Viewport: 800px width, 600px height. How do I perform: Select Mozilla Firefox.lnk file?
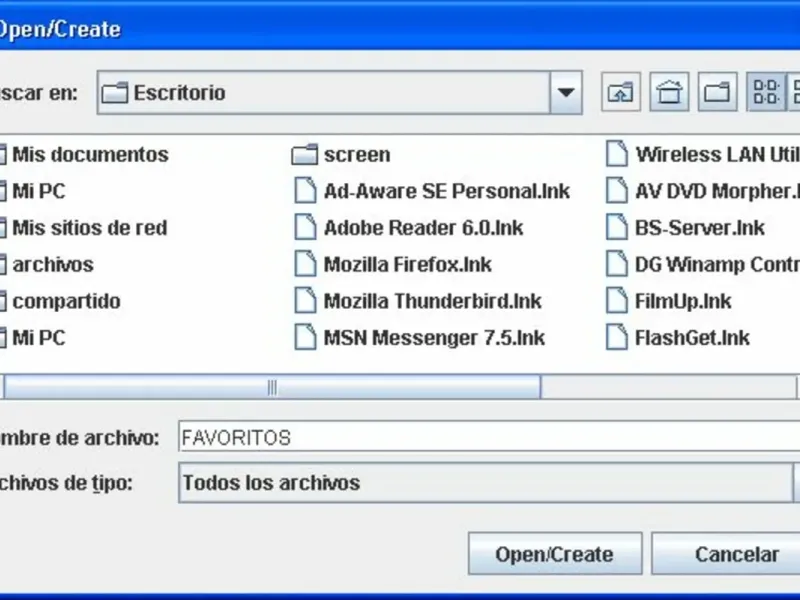408,265
